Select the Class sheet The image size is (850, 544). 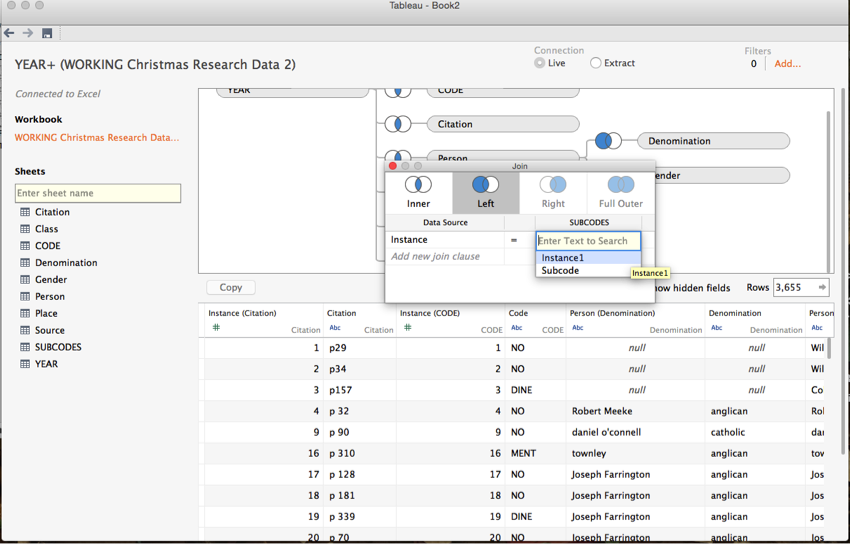click(x=47, y=229)
